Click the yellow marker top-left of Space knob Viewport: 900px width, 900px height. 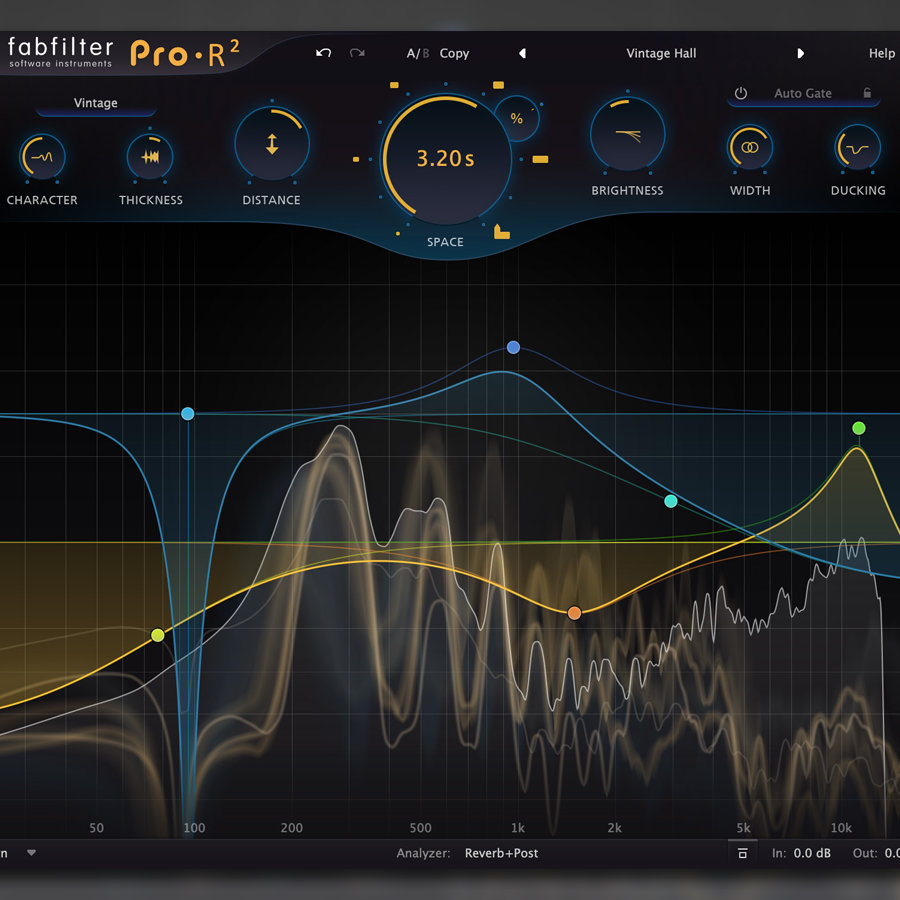pos(394,85)
